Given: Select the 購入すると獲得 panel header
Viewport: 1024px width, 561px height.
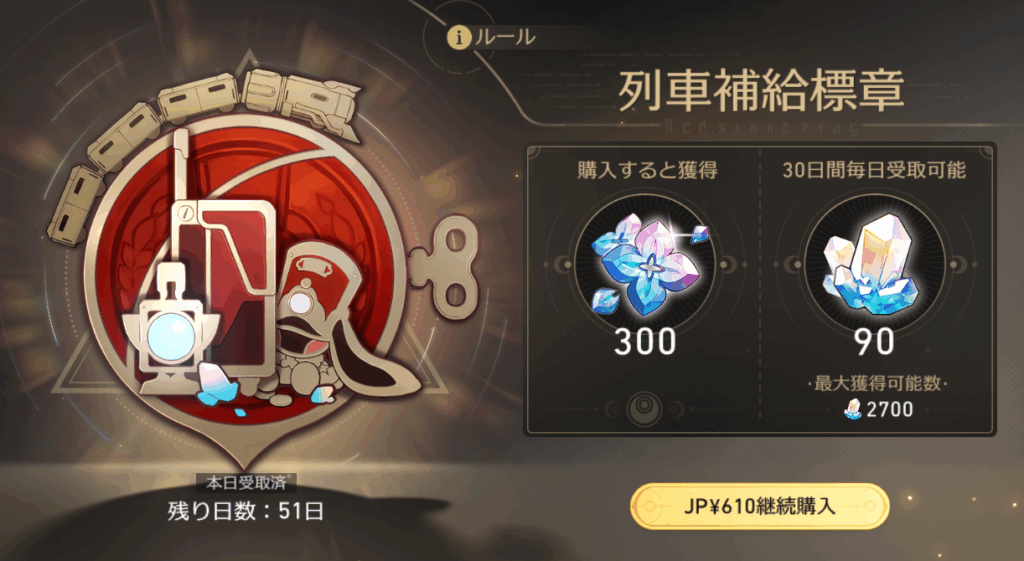Looking at the screenshot, I should point(647,170).
